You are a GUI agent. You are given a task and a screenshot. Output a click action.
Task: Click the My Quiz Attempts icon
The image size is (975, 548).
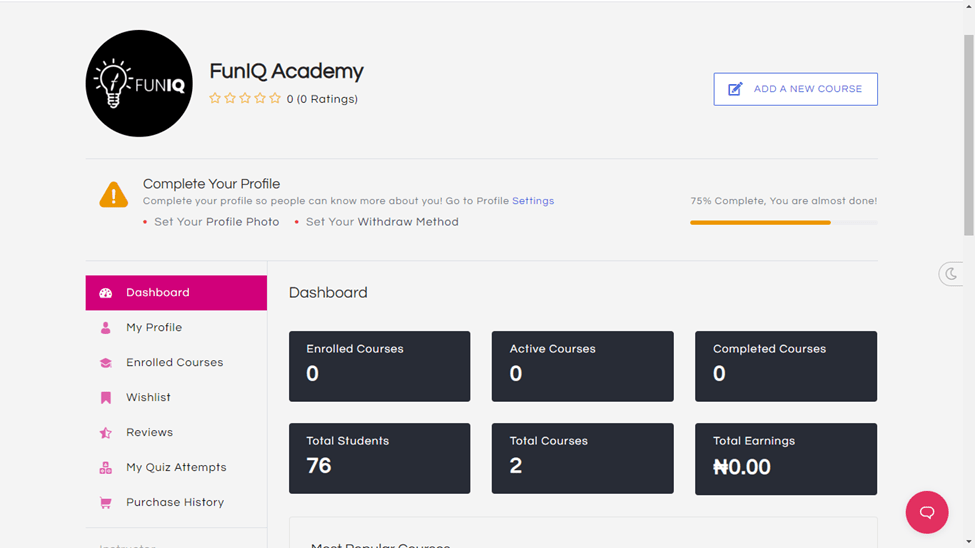pyautogui.click(x=106, y=468)
